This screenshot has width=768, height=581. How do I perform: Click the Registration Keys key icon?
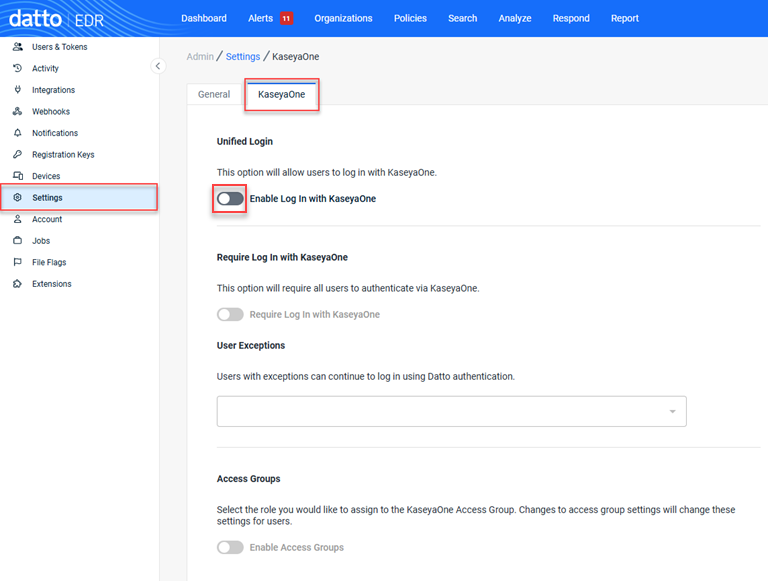coord(18,155)
